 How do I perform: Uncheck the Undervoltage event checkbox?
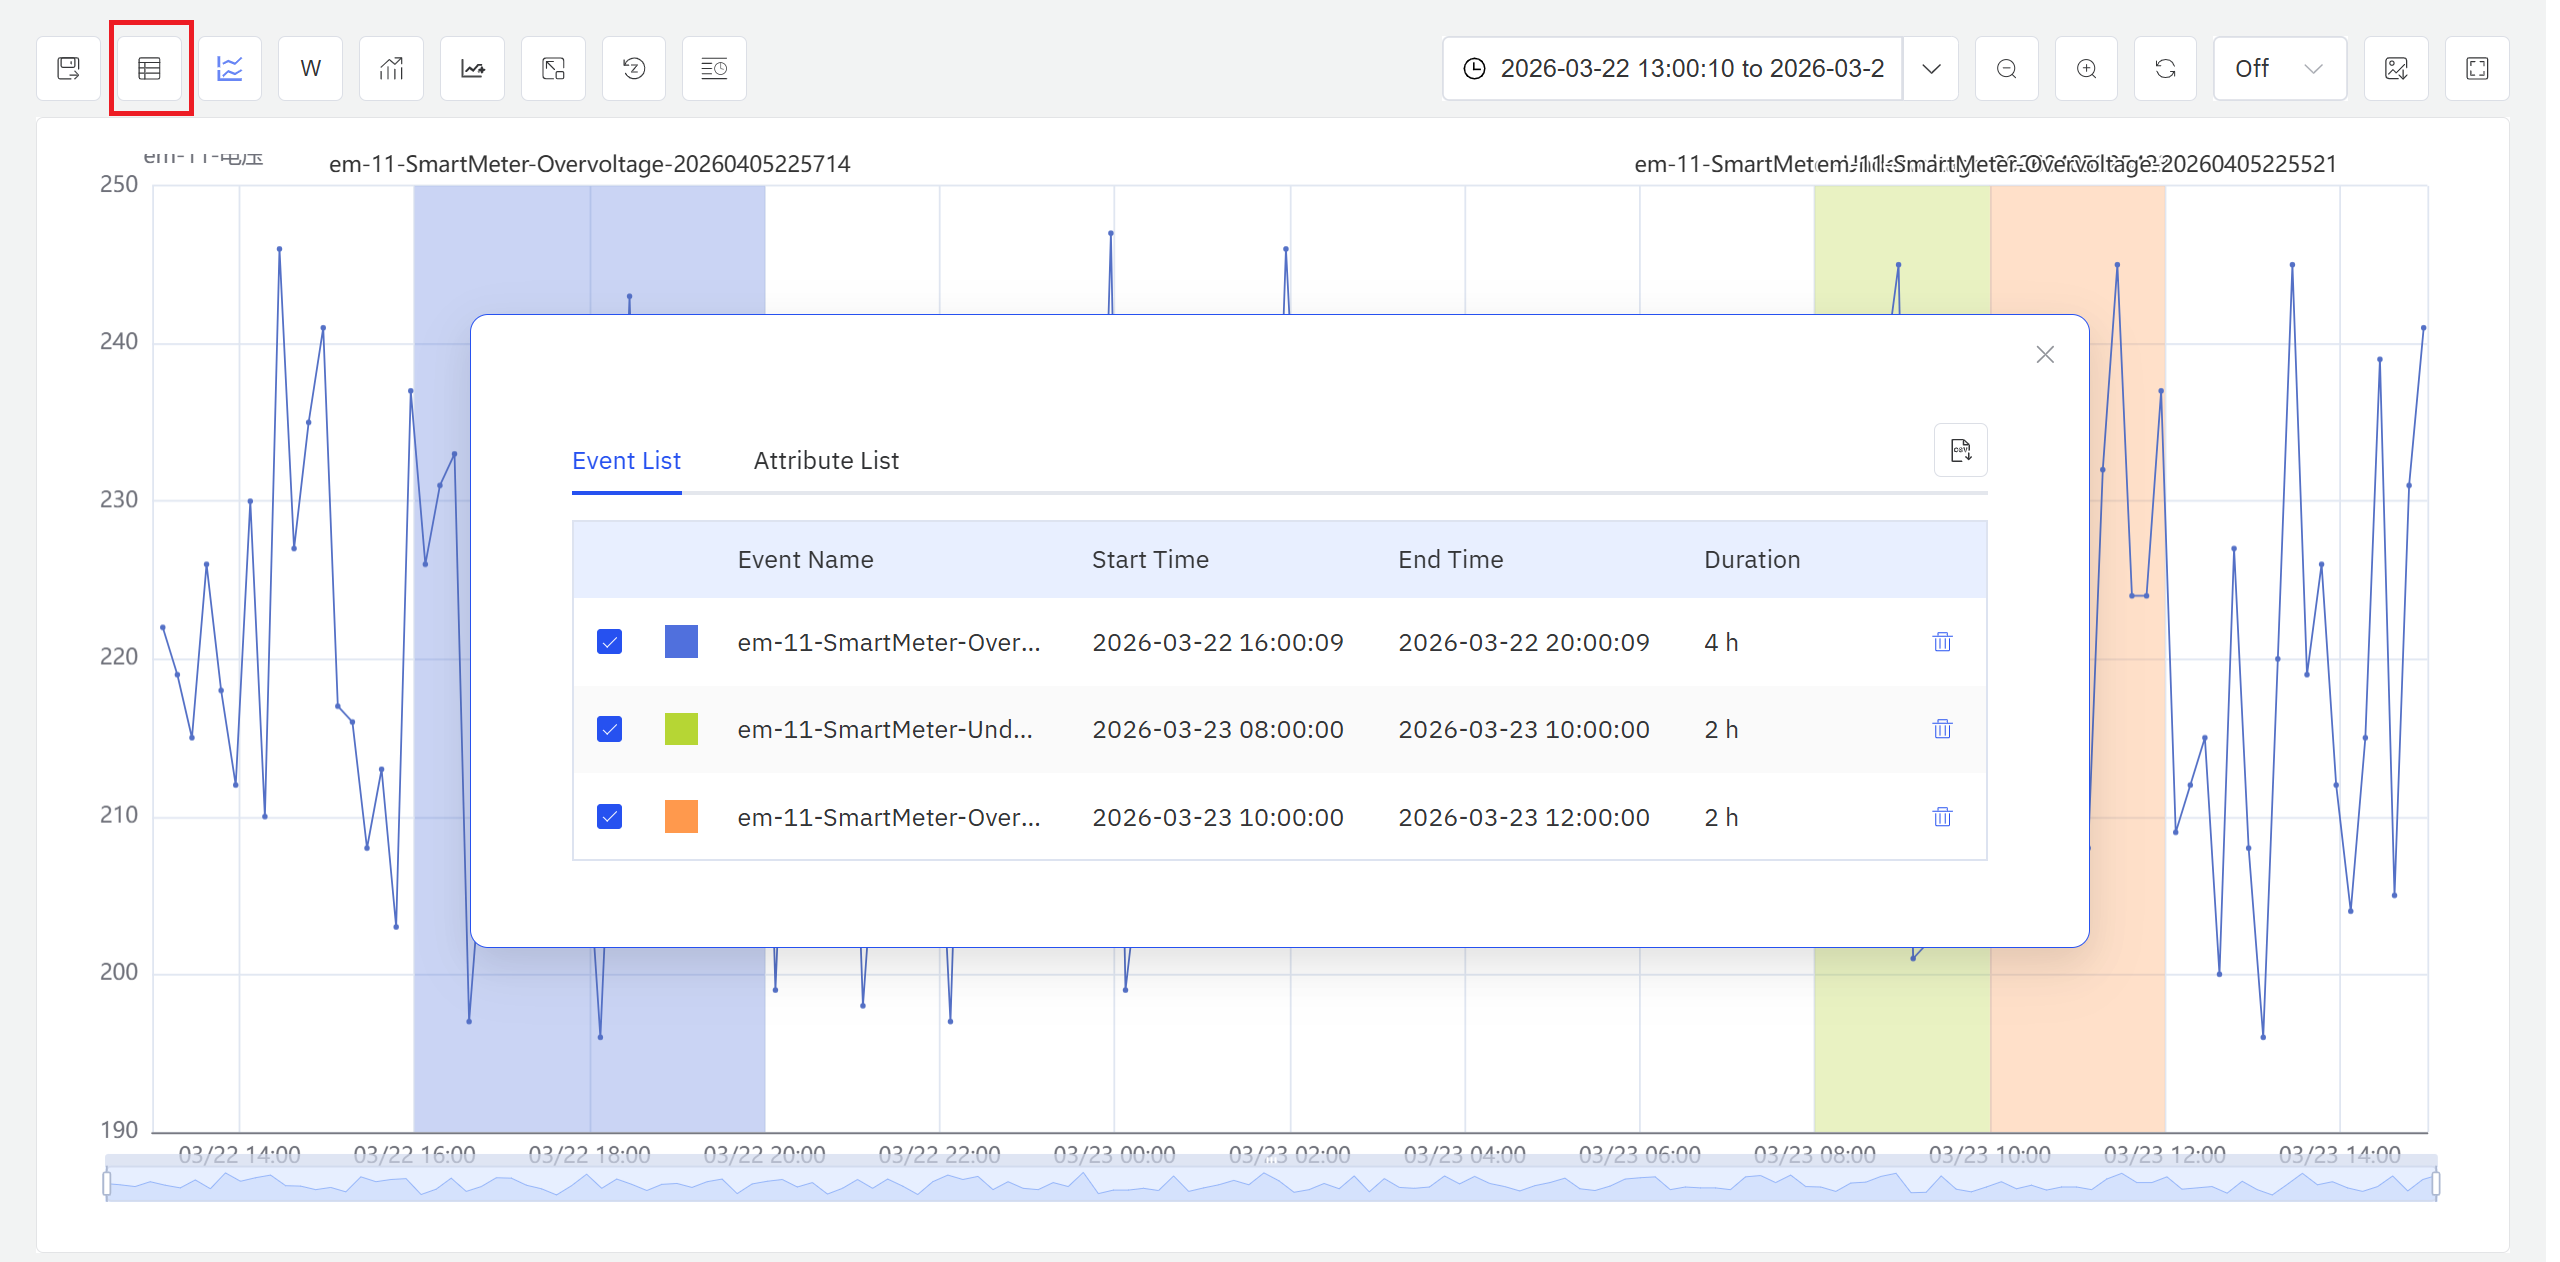[x=609, y=729]
